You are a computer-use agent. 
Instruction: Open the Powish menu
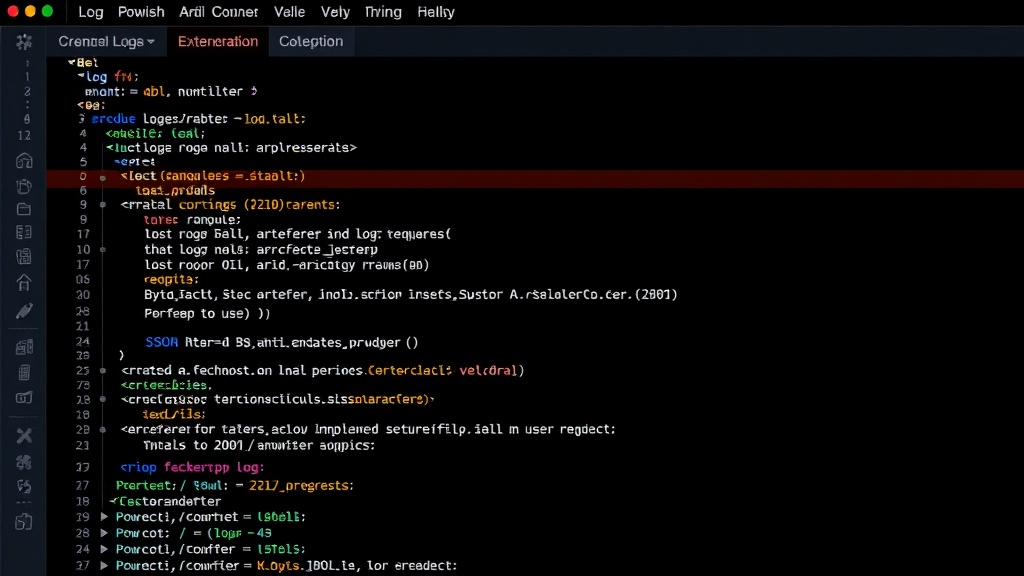click(141, 12)
